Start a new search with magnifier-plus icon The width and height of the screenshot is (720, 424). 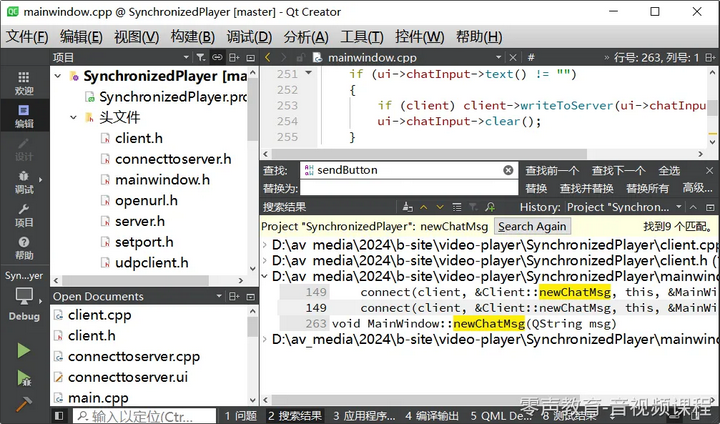coord(490,207)
